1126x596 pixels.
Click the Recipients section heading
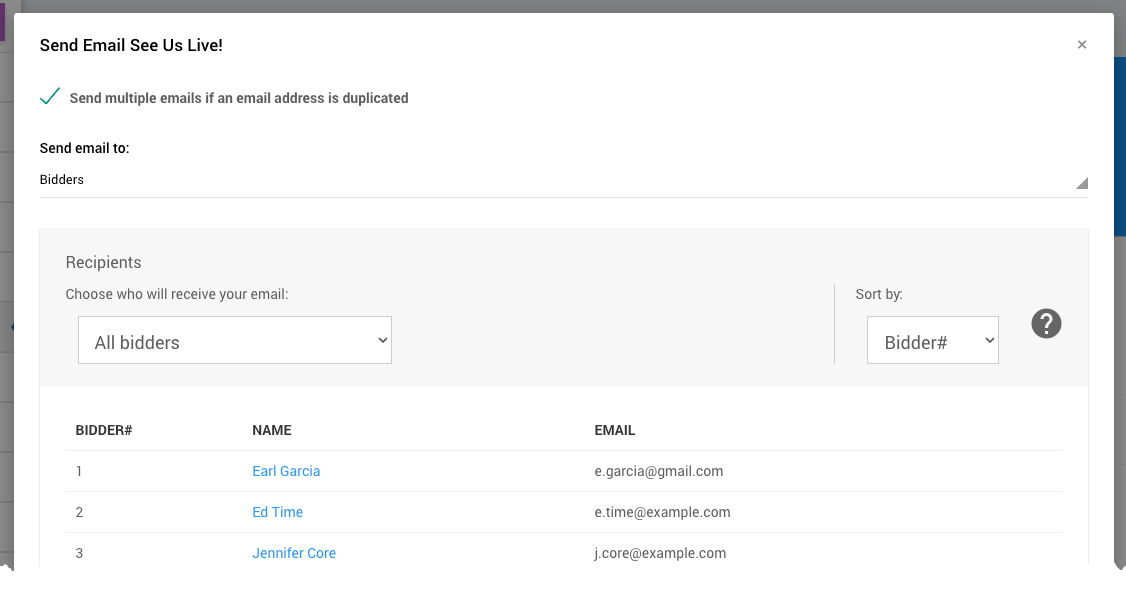click(x=103, y=263)
